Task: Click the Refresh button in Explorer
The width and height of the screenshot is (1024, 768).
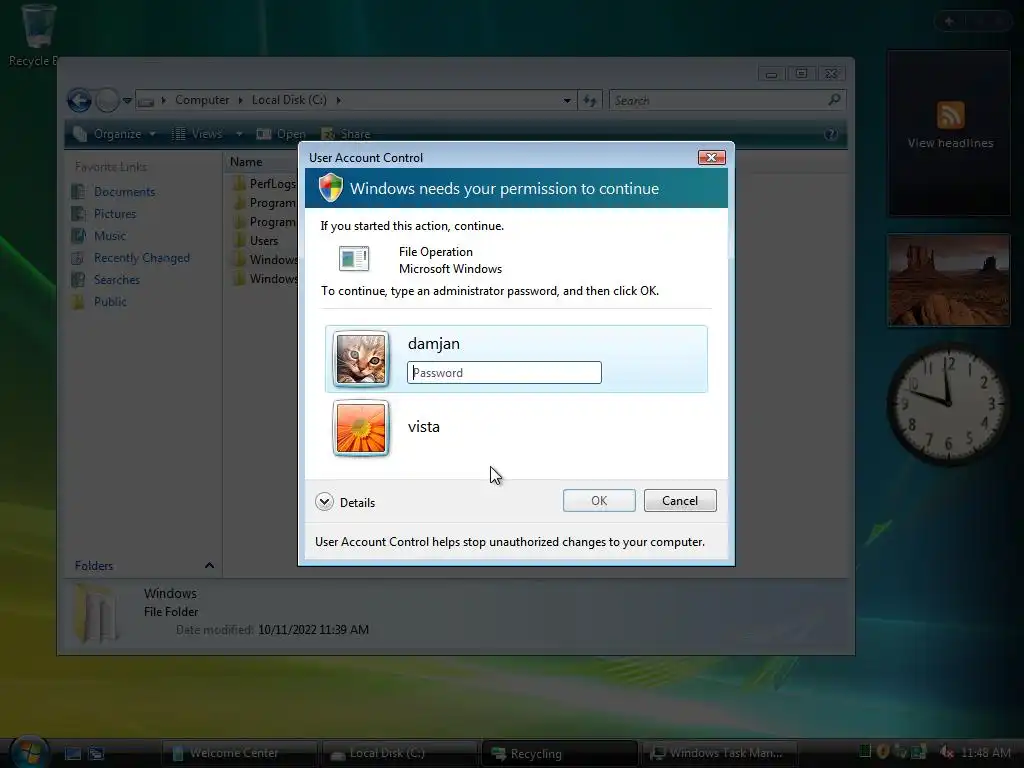Action: (x=590, y=101)
